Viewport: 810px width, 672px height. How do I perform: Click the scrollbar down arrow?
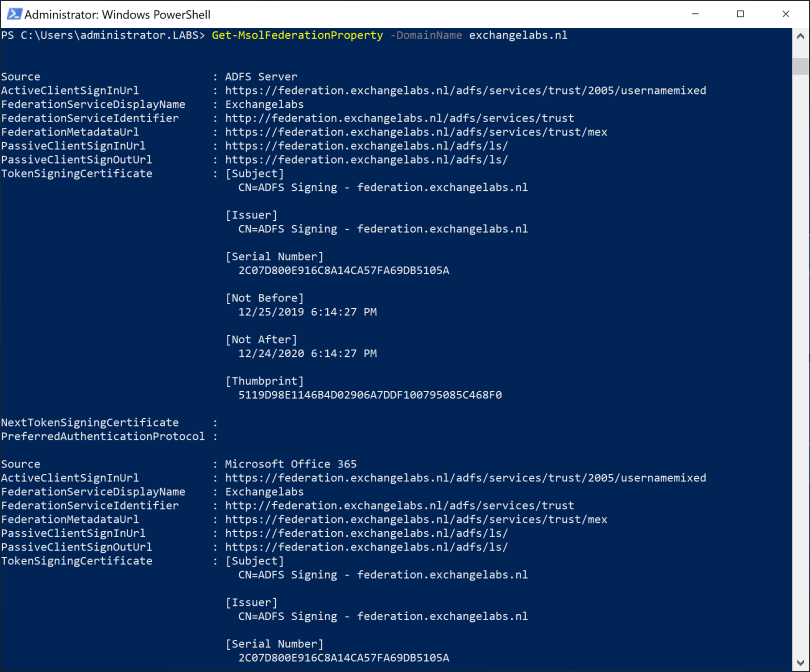pyautogui.click(x=800, y=663)
